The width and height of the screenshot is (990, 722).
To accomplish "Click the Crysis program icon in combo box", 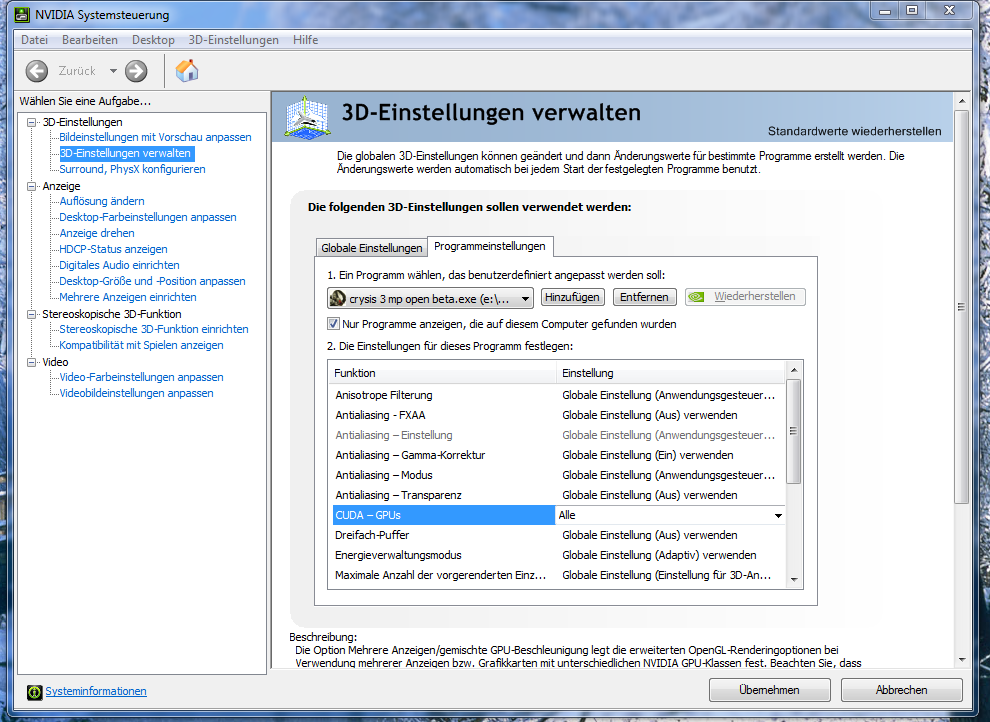I will coord(338,298).
